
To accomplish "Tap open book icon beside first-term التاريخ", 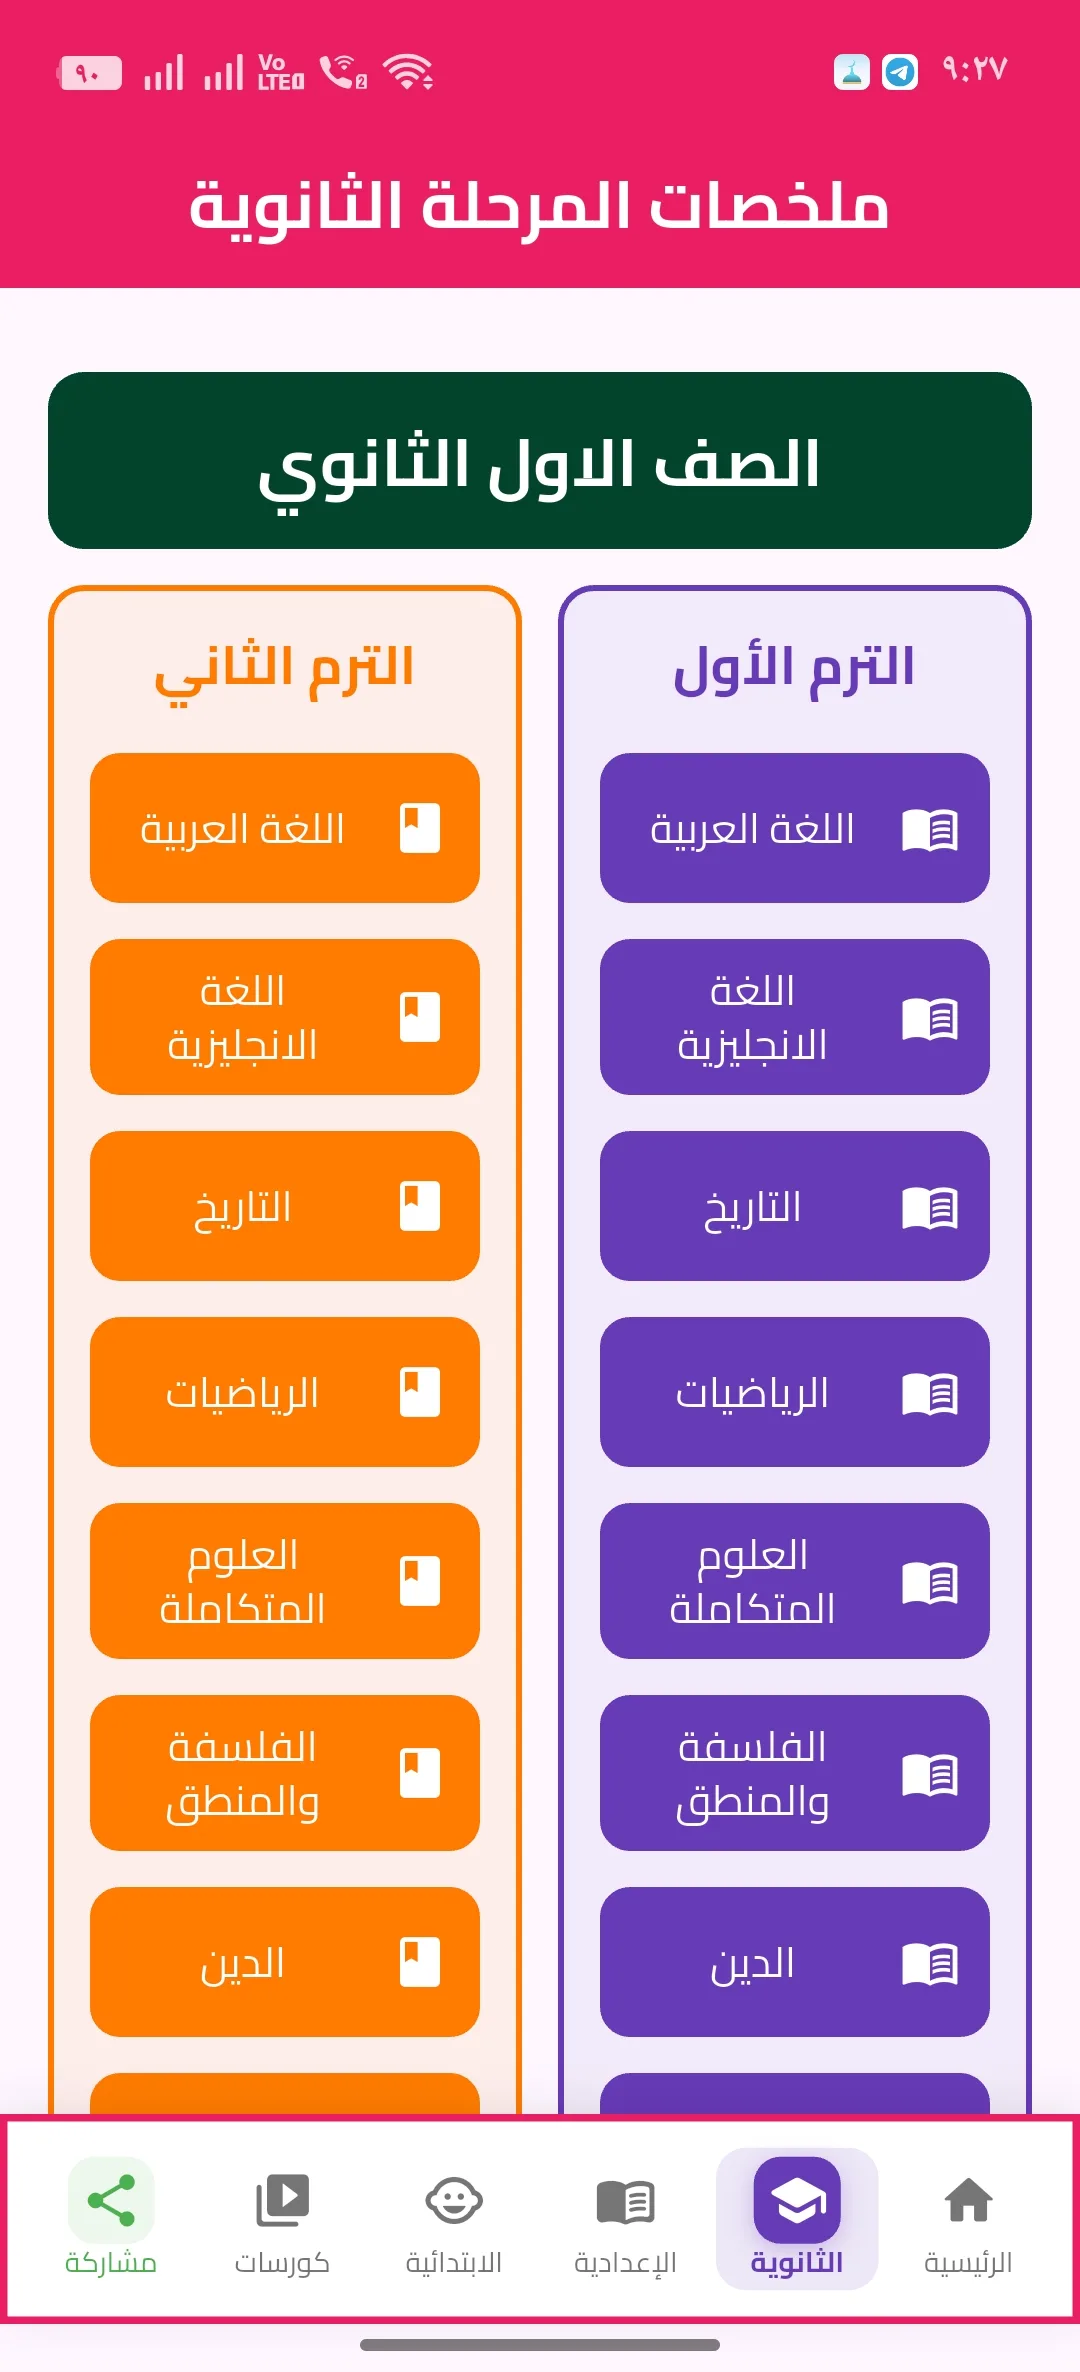I will pos(930,1207).
